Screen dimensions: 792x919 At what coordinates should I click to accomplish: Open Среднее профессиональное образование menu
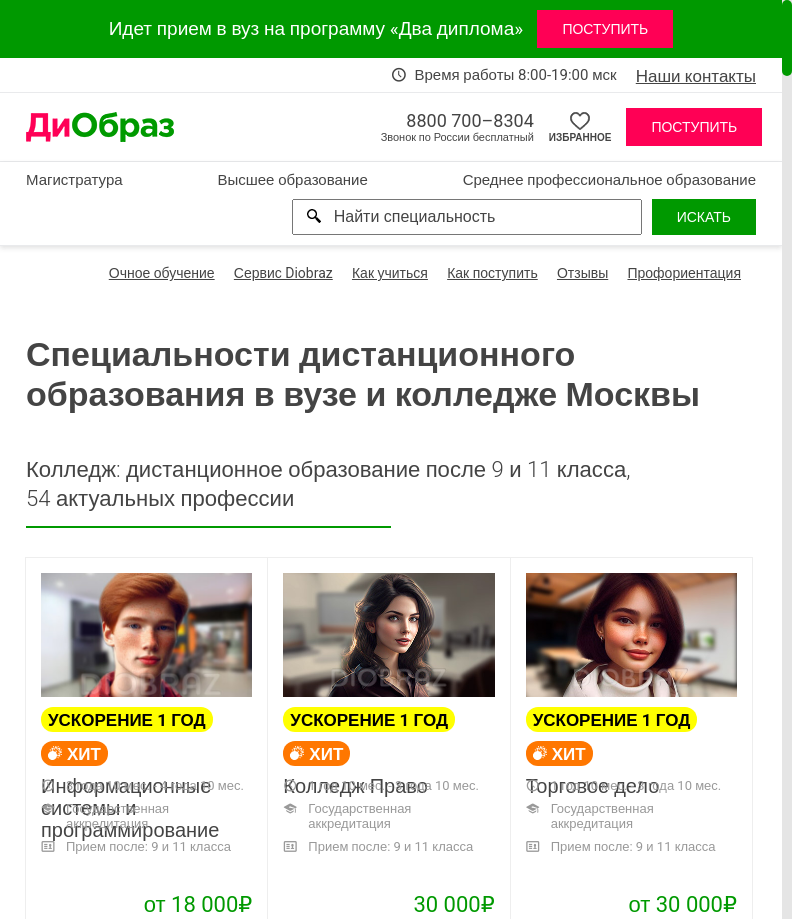pyautogui.click(x=609, y=180)
